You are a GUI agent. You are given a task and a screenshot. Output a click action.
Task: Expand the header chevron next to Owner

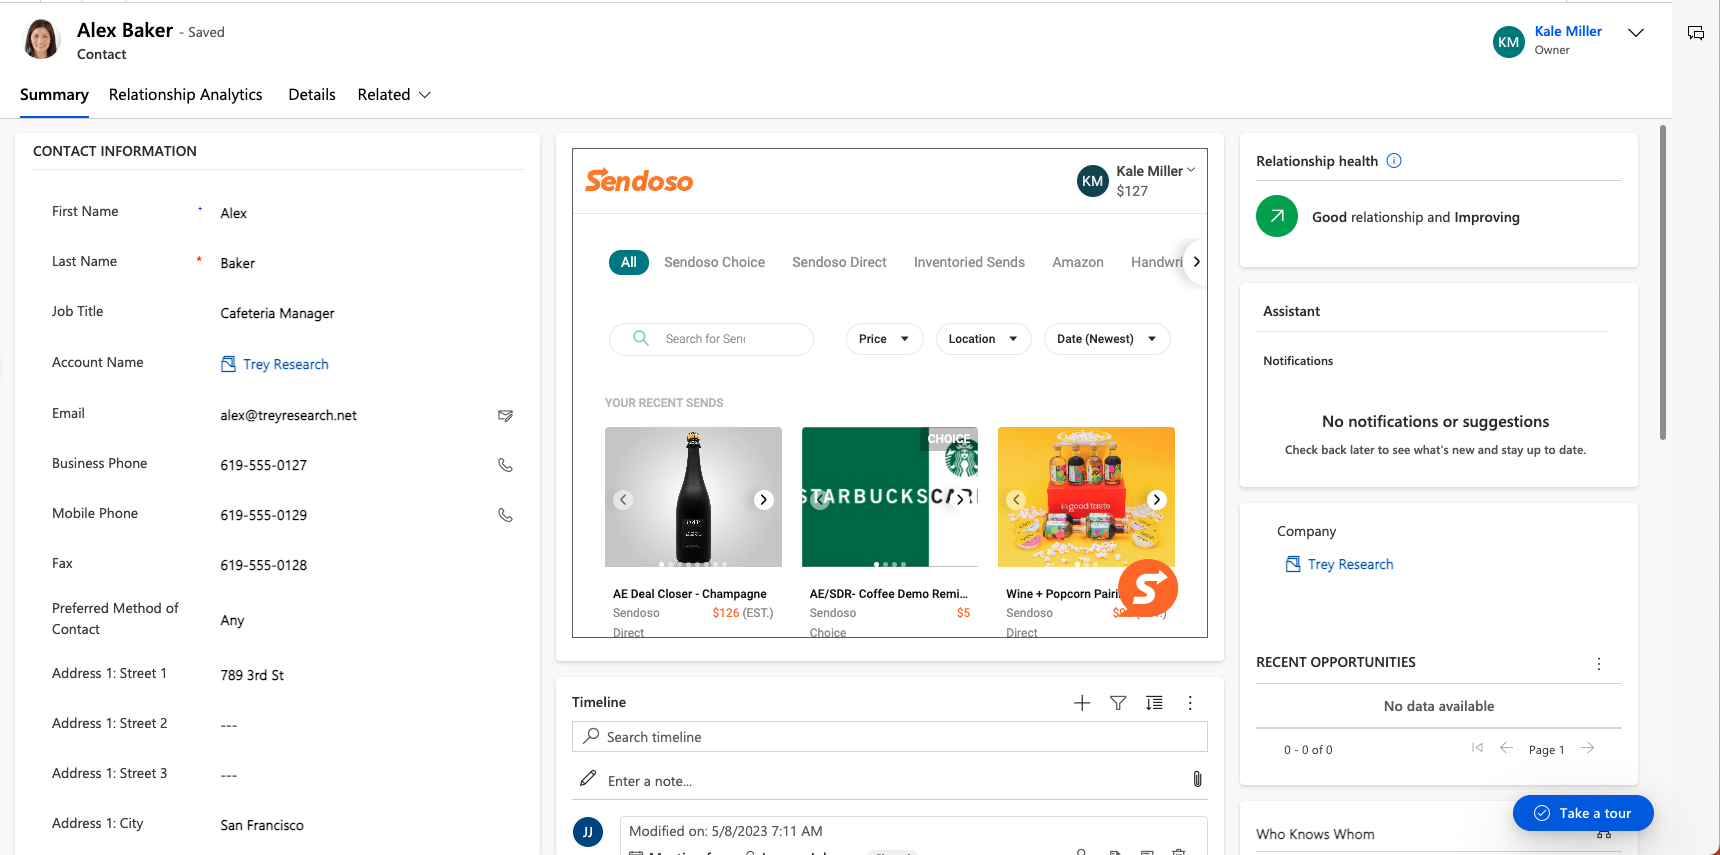click(1636, 33)
